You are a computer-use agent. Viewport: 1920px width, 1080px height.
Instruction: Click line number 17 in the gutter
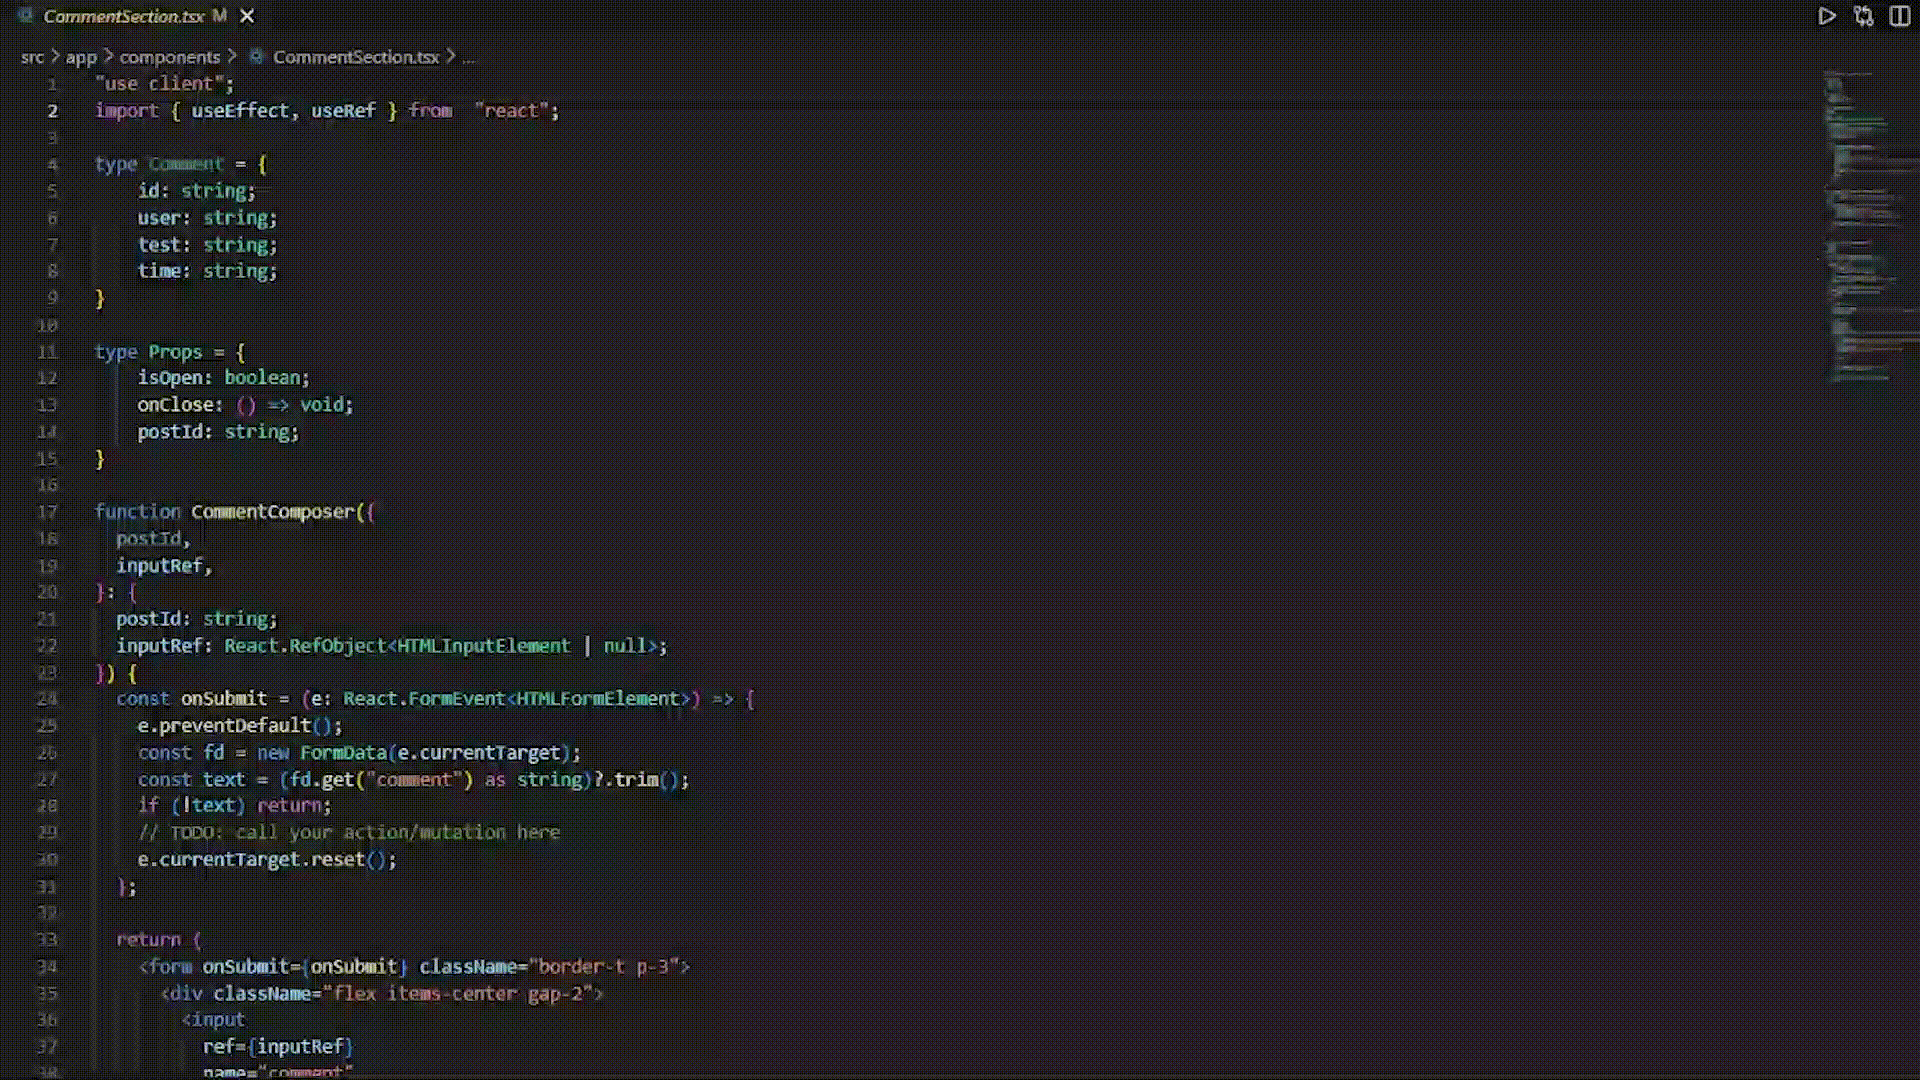[x=47, y=512]
